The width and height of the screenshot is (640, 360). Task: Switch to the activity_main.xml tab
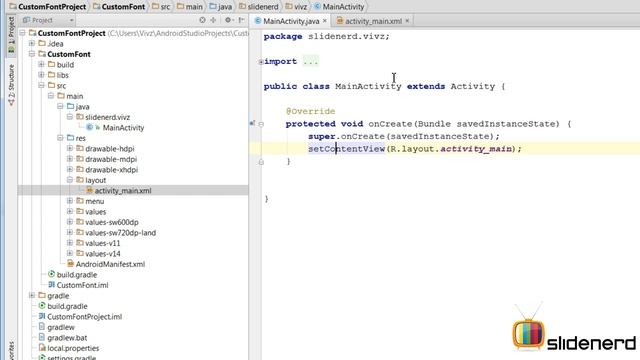pyautogui.click(x=373, y=21)
